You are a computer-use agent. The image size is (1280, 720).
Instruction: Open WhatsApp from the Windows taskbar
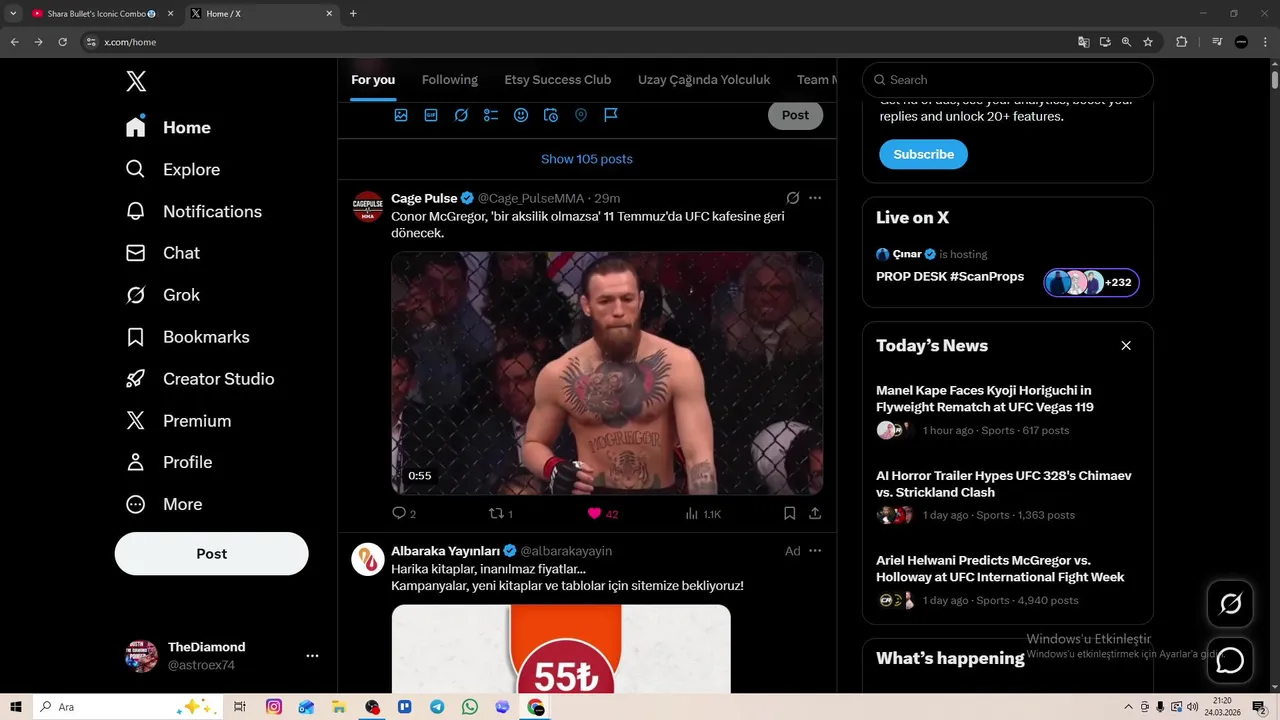470,707
